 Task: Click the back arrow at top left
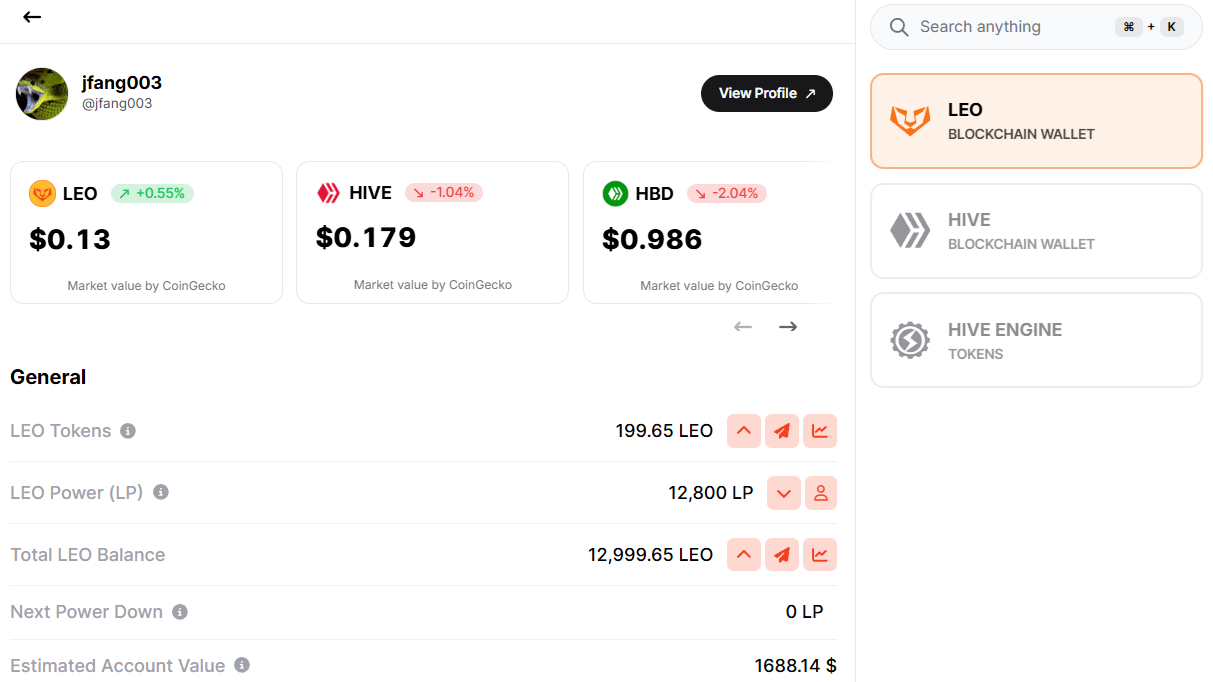point(32,17)
